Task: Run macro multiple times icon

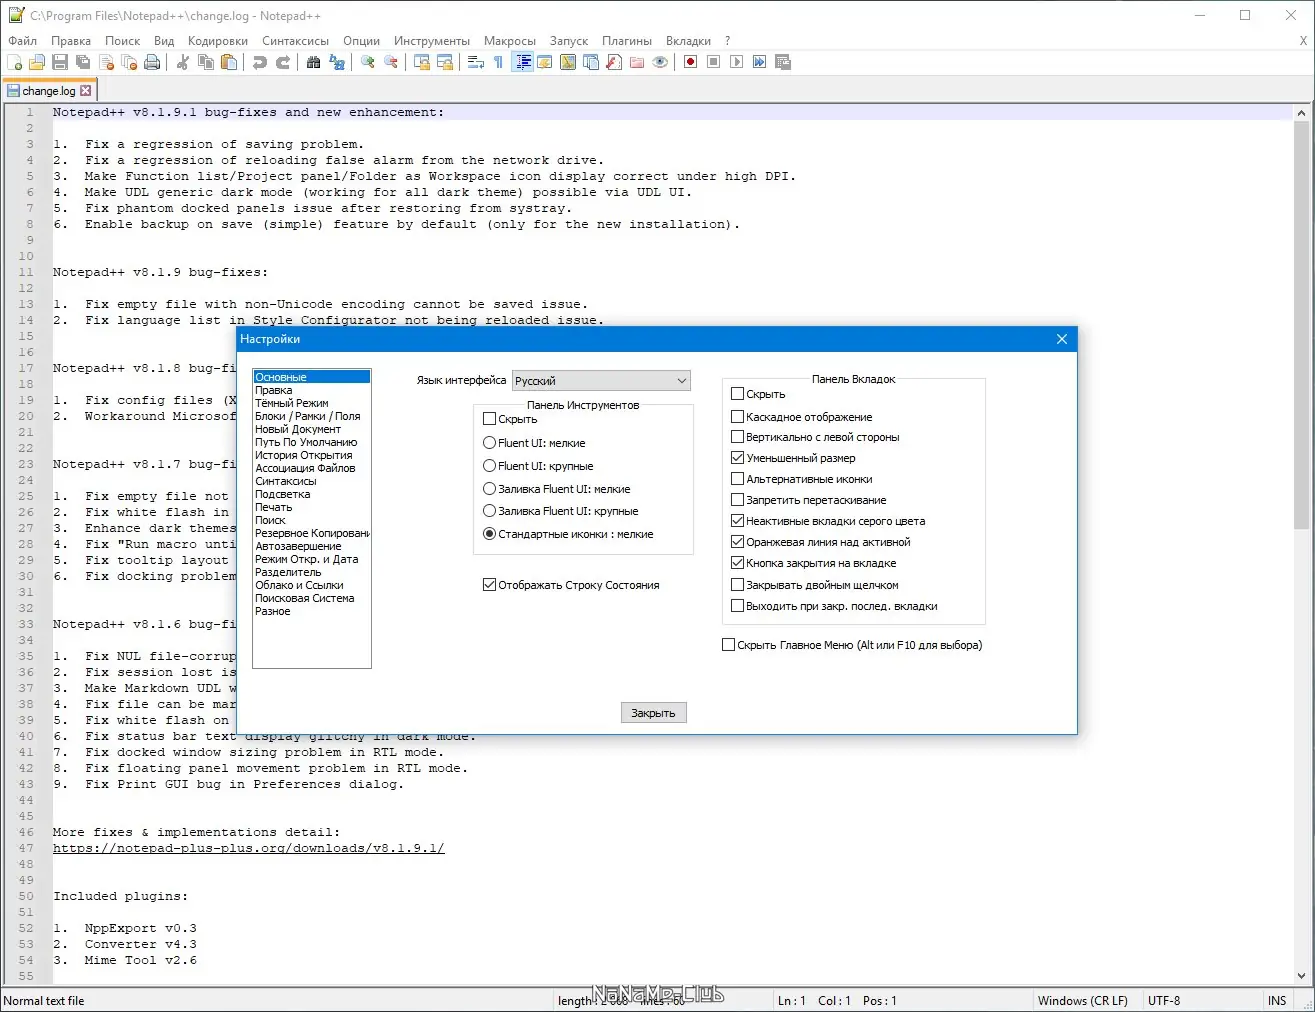Action: [760, 62]
